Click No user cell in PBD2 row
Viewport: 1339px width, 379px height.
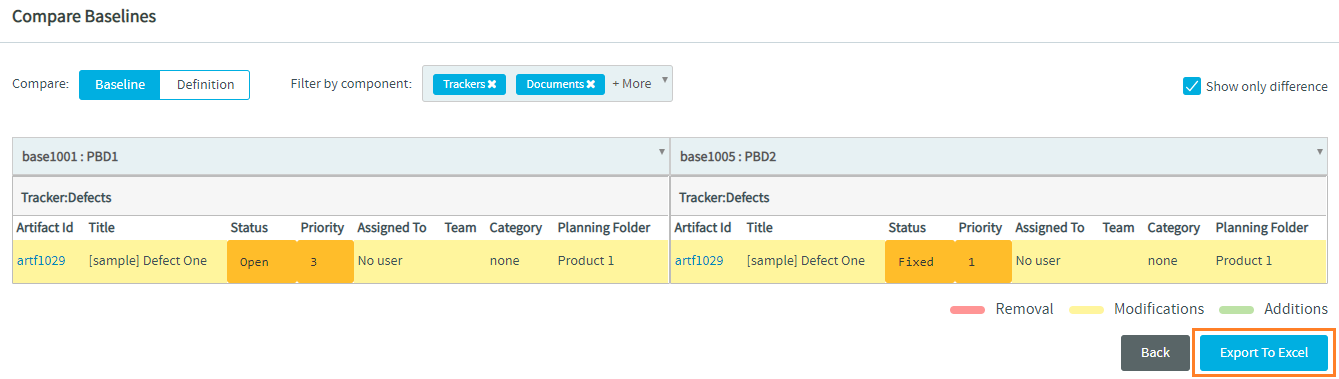(1038, 261)
